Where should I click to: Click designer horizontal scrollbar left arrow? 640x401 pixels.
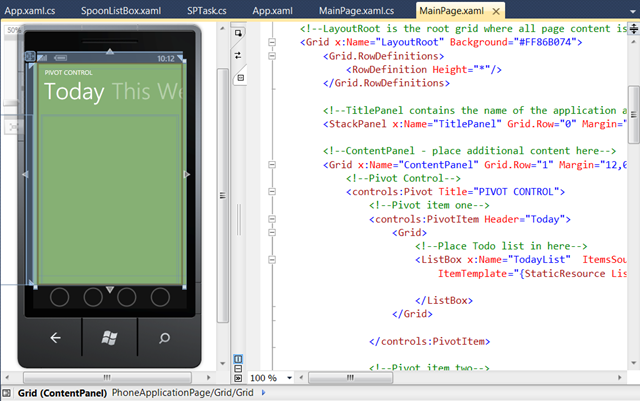pos(7,378)
